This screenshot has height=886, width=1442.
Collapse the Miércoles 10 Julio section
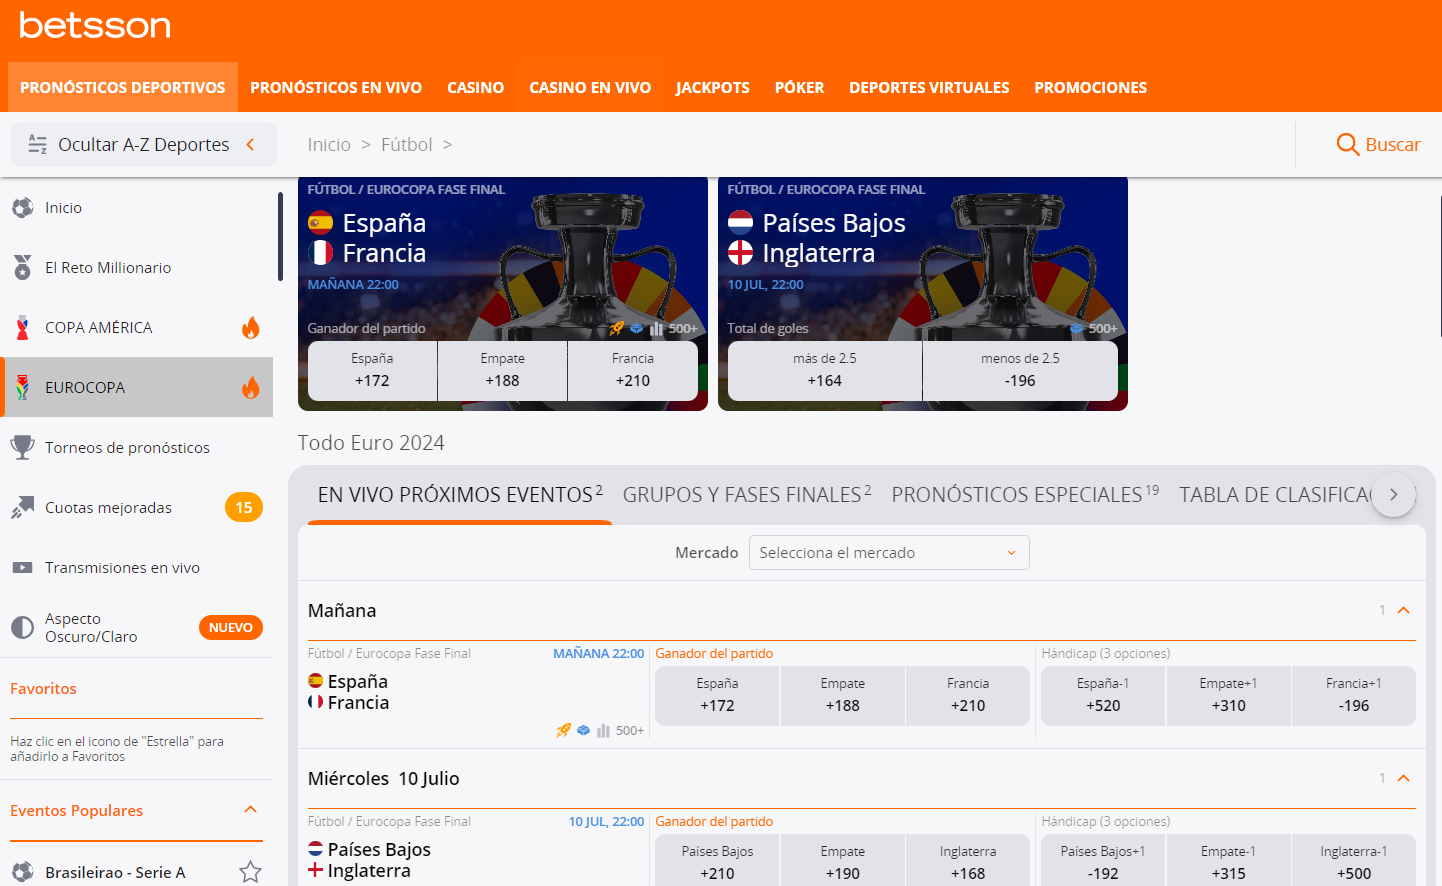point(1404,778)
